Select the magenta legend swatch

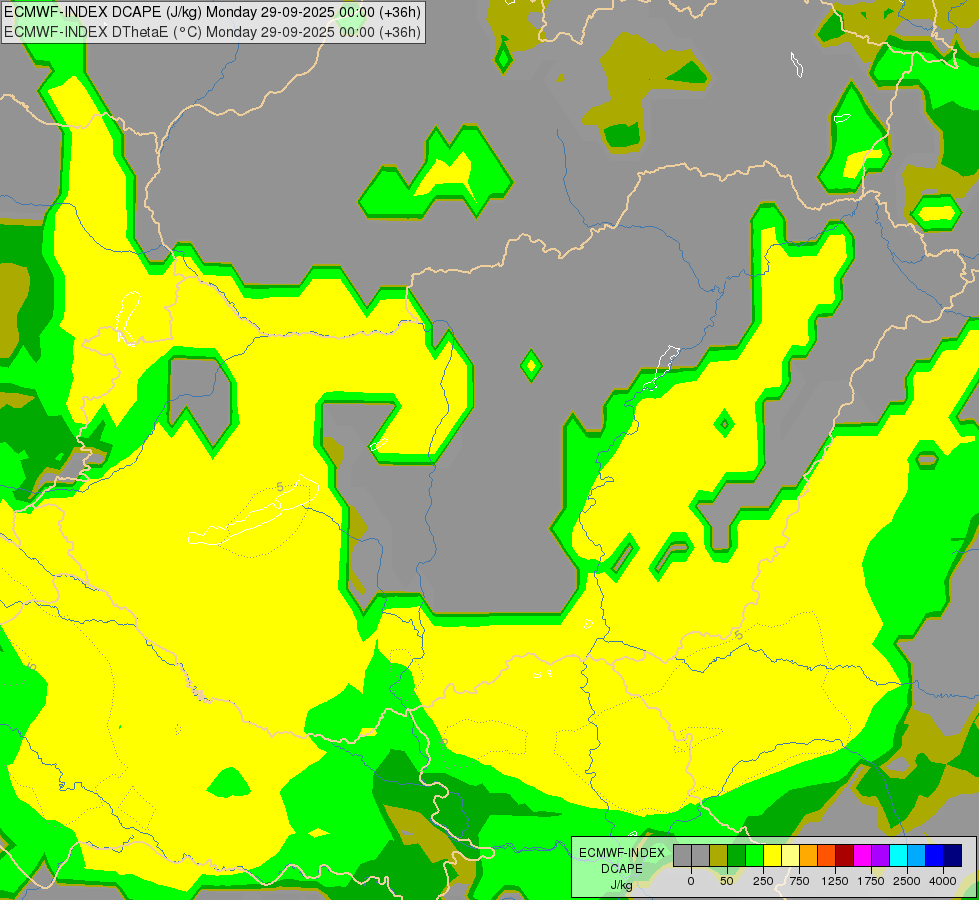coord(862,855)
